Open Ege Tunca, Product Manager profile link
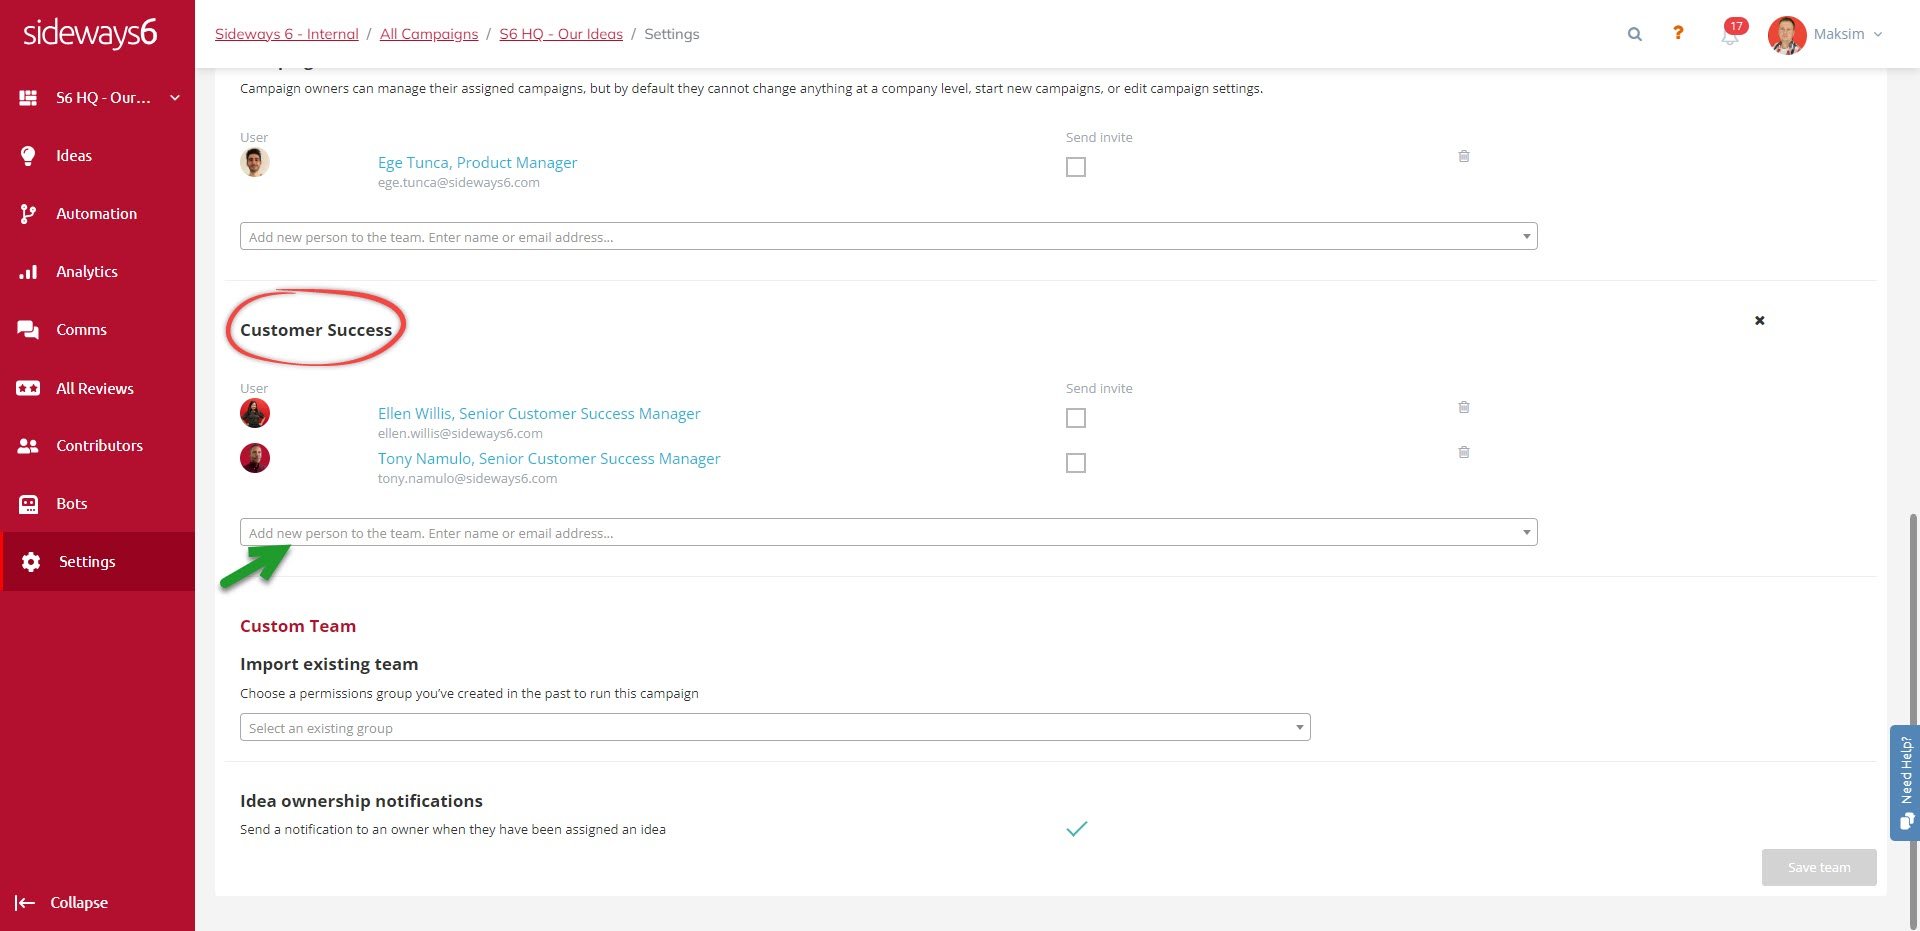 pyautogui.click(x=477, y=163)
